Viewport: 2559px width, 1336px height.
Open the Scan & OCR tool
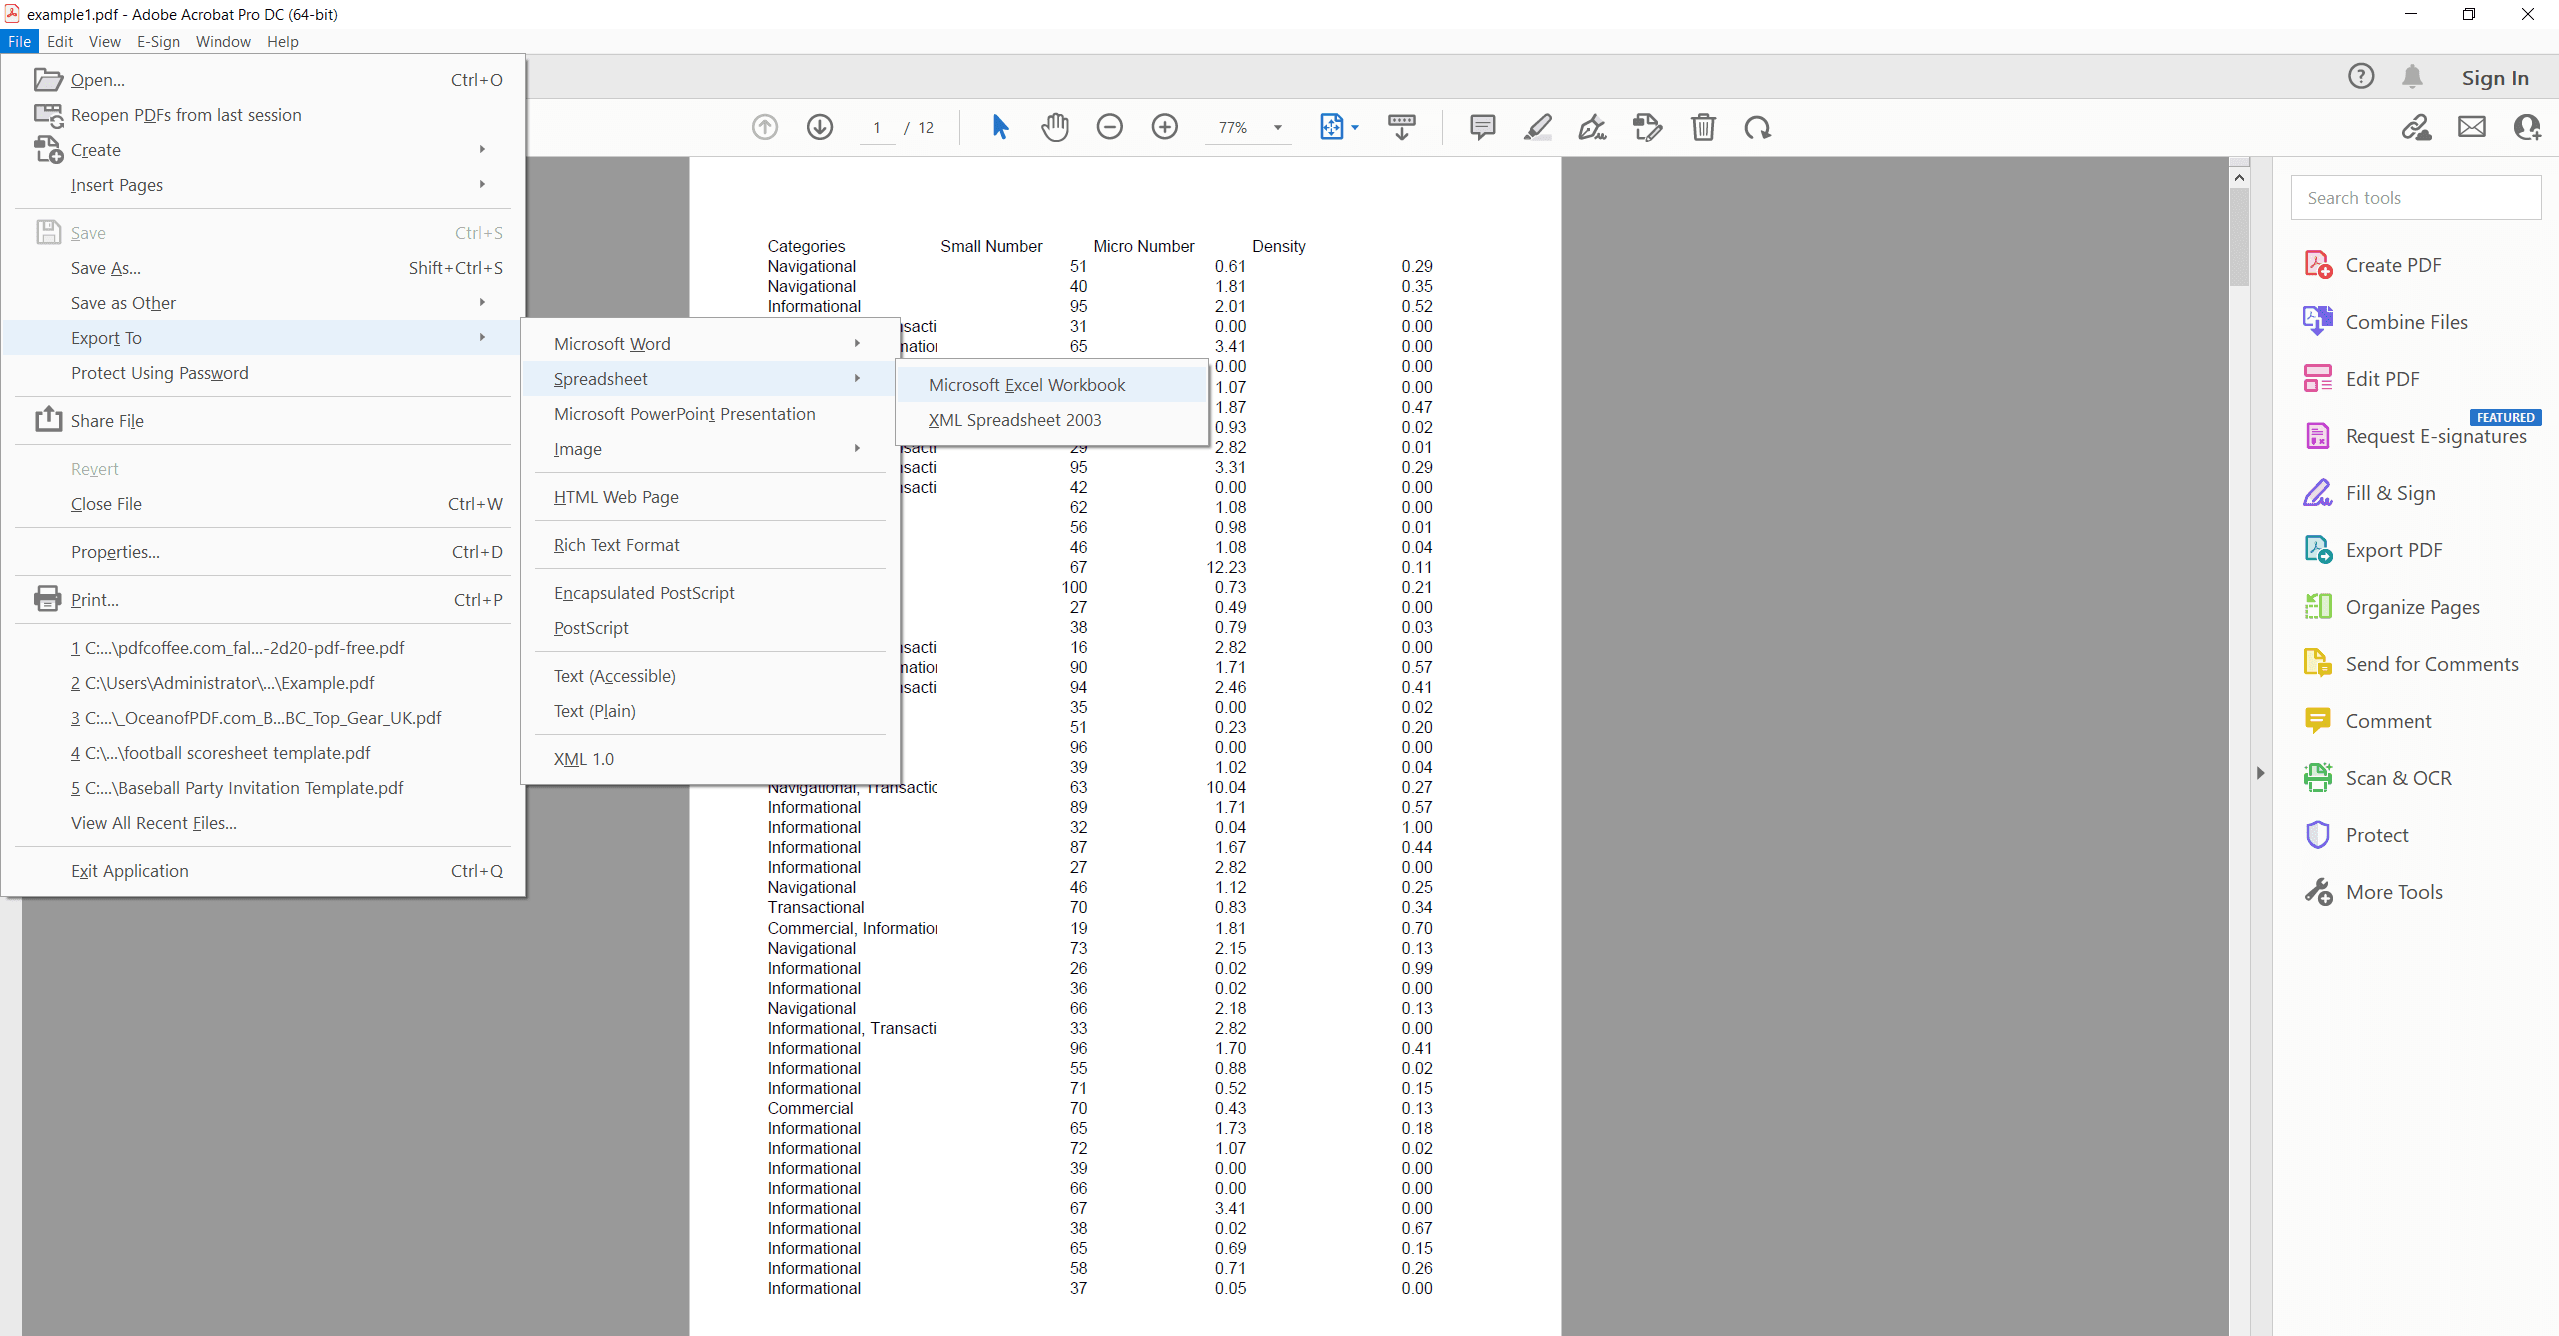point(2398,777)
